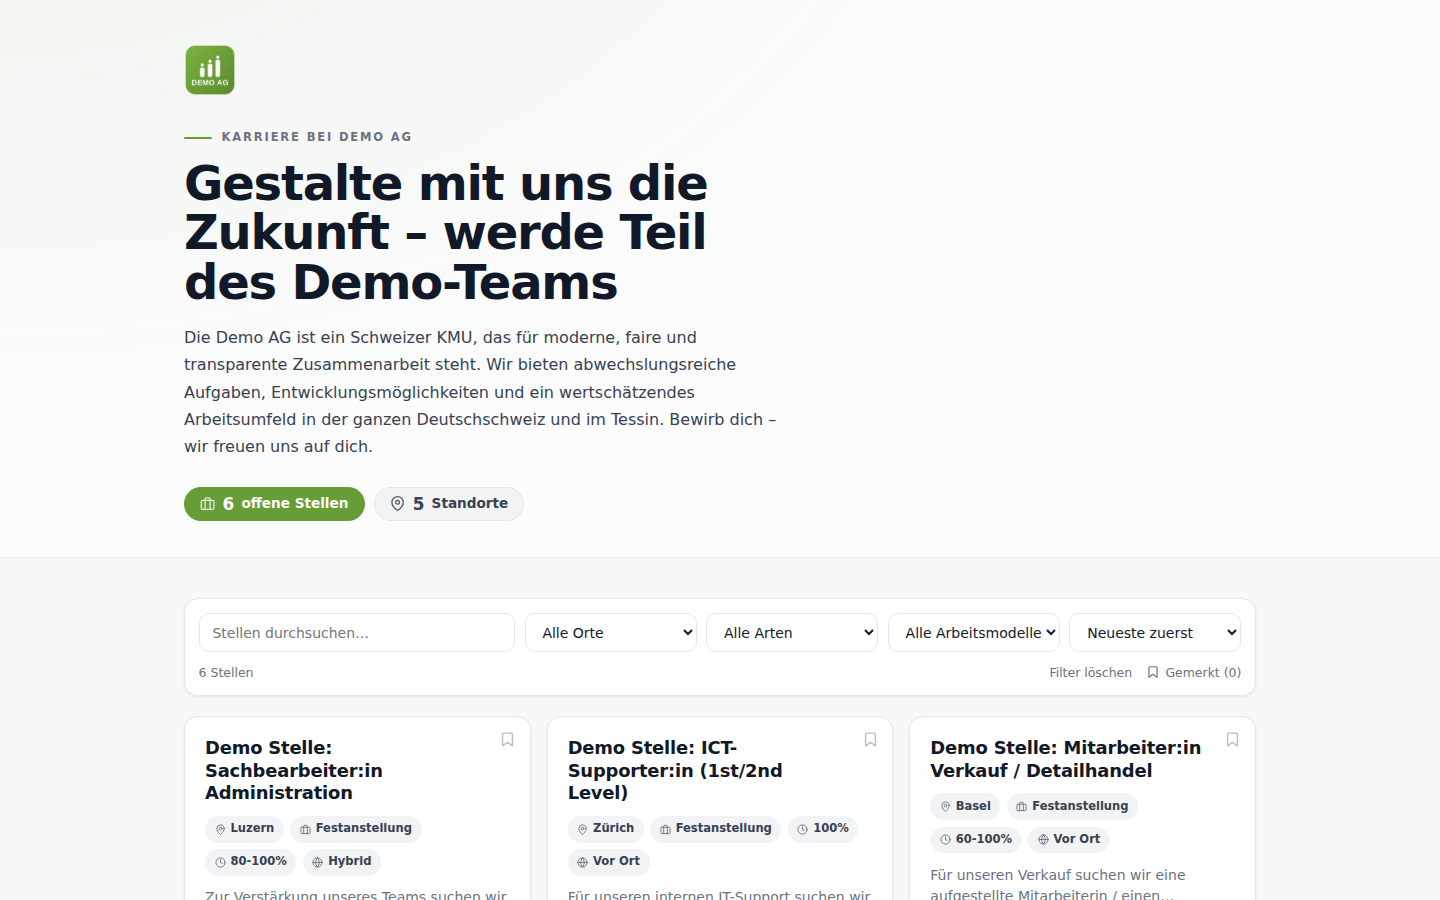Click the clock icon in the 80-100% tag
The height and width of the screenshot is (900, 1440).
221,862
